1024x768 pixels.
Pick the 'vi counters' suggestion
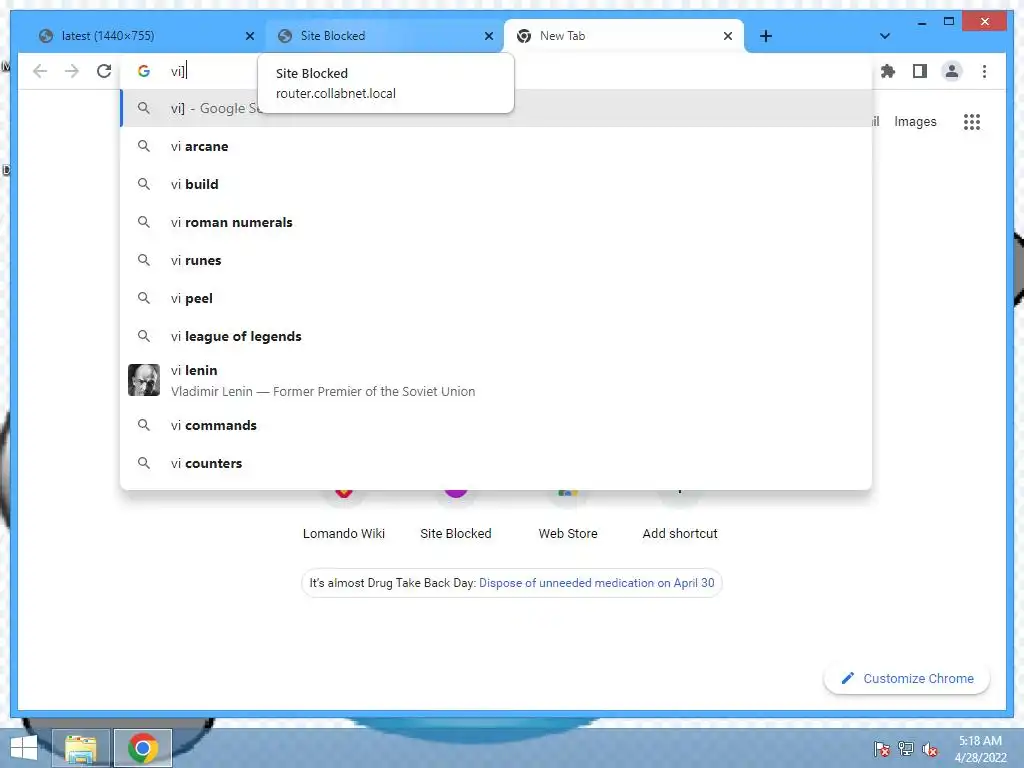point(496,463)
